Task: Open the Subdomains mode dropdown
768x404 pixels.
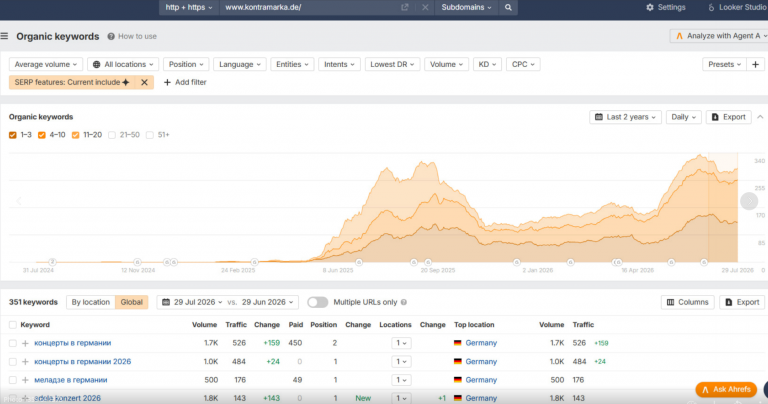Action: pos(466,7)
